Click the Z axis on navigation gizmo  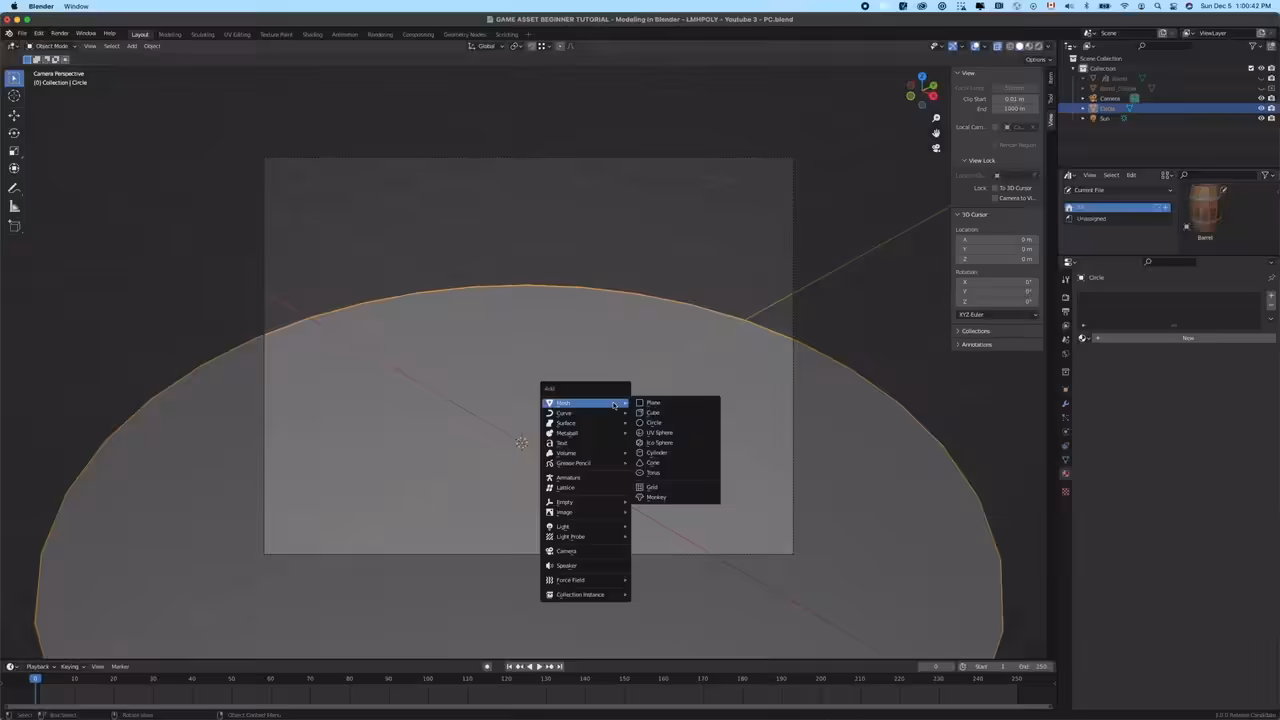pyautogui.click(x=922, y=77)
